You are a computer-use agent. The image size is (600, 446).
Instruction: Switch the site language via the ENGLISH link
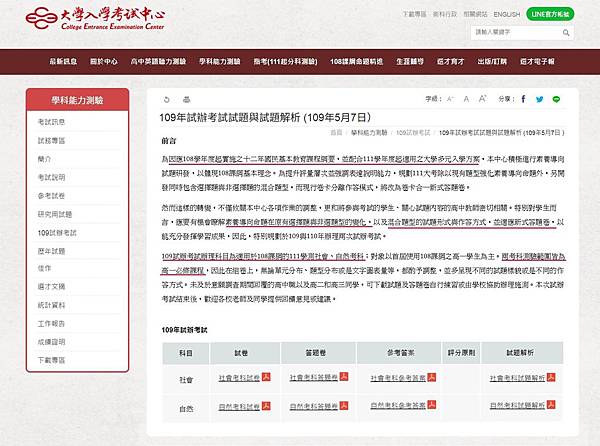coord(507,15)
